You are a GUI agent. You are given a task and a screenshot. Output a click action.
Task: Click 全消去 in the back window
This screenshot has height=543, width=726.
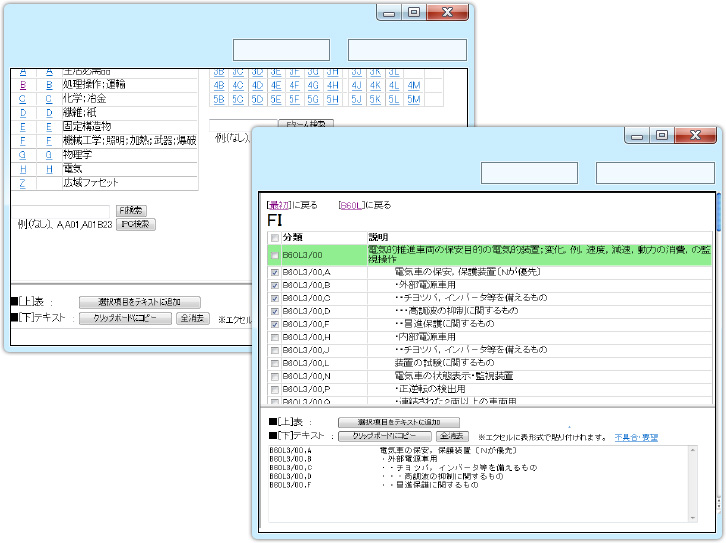(x=193, y=318)
